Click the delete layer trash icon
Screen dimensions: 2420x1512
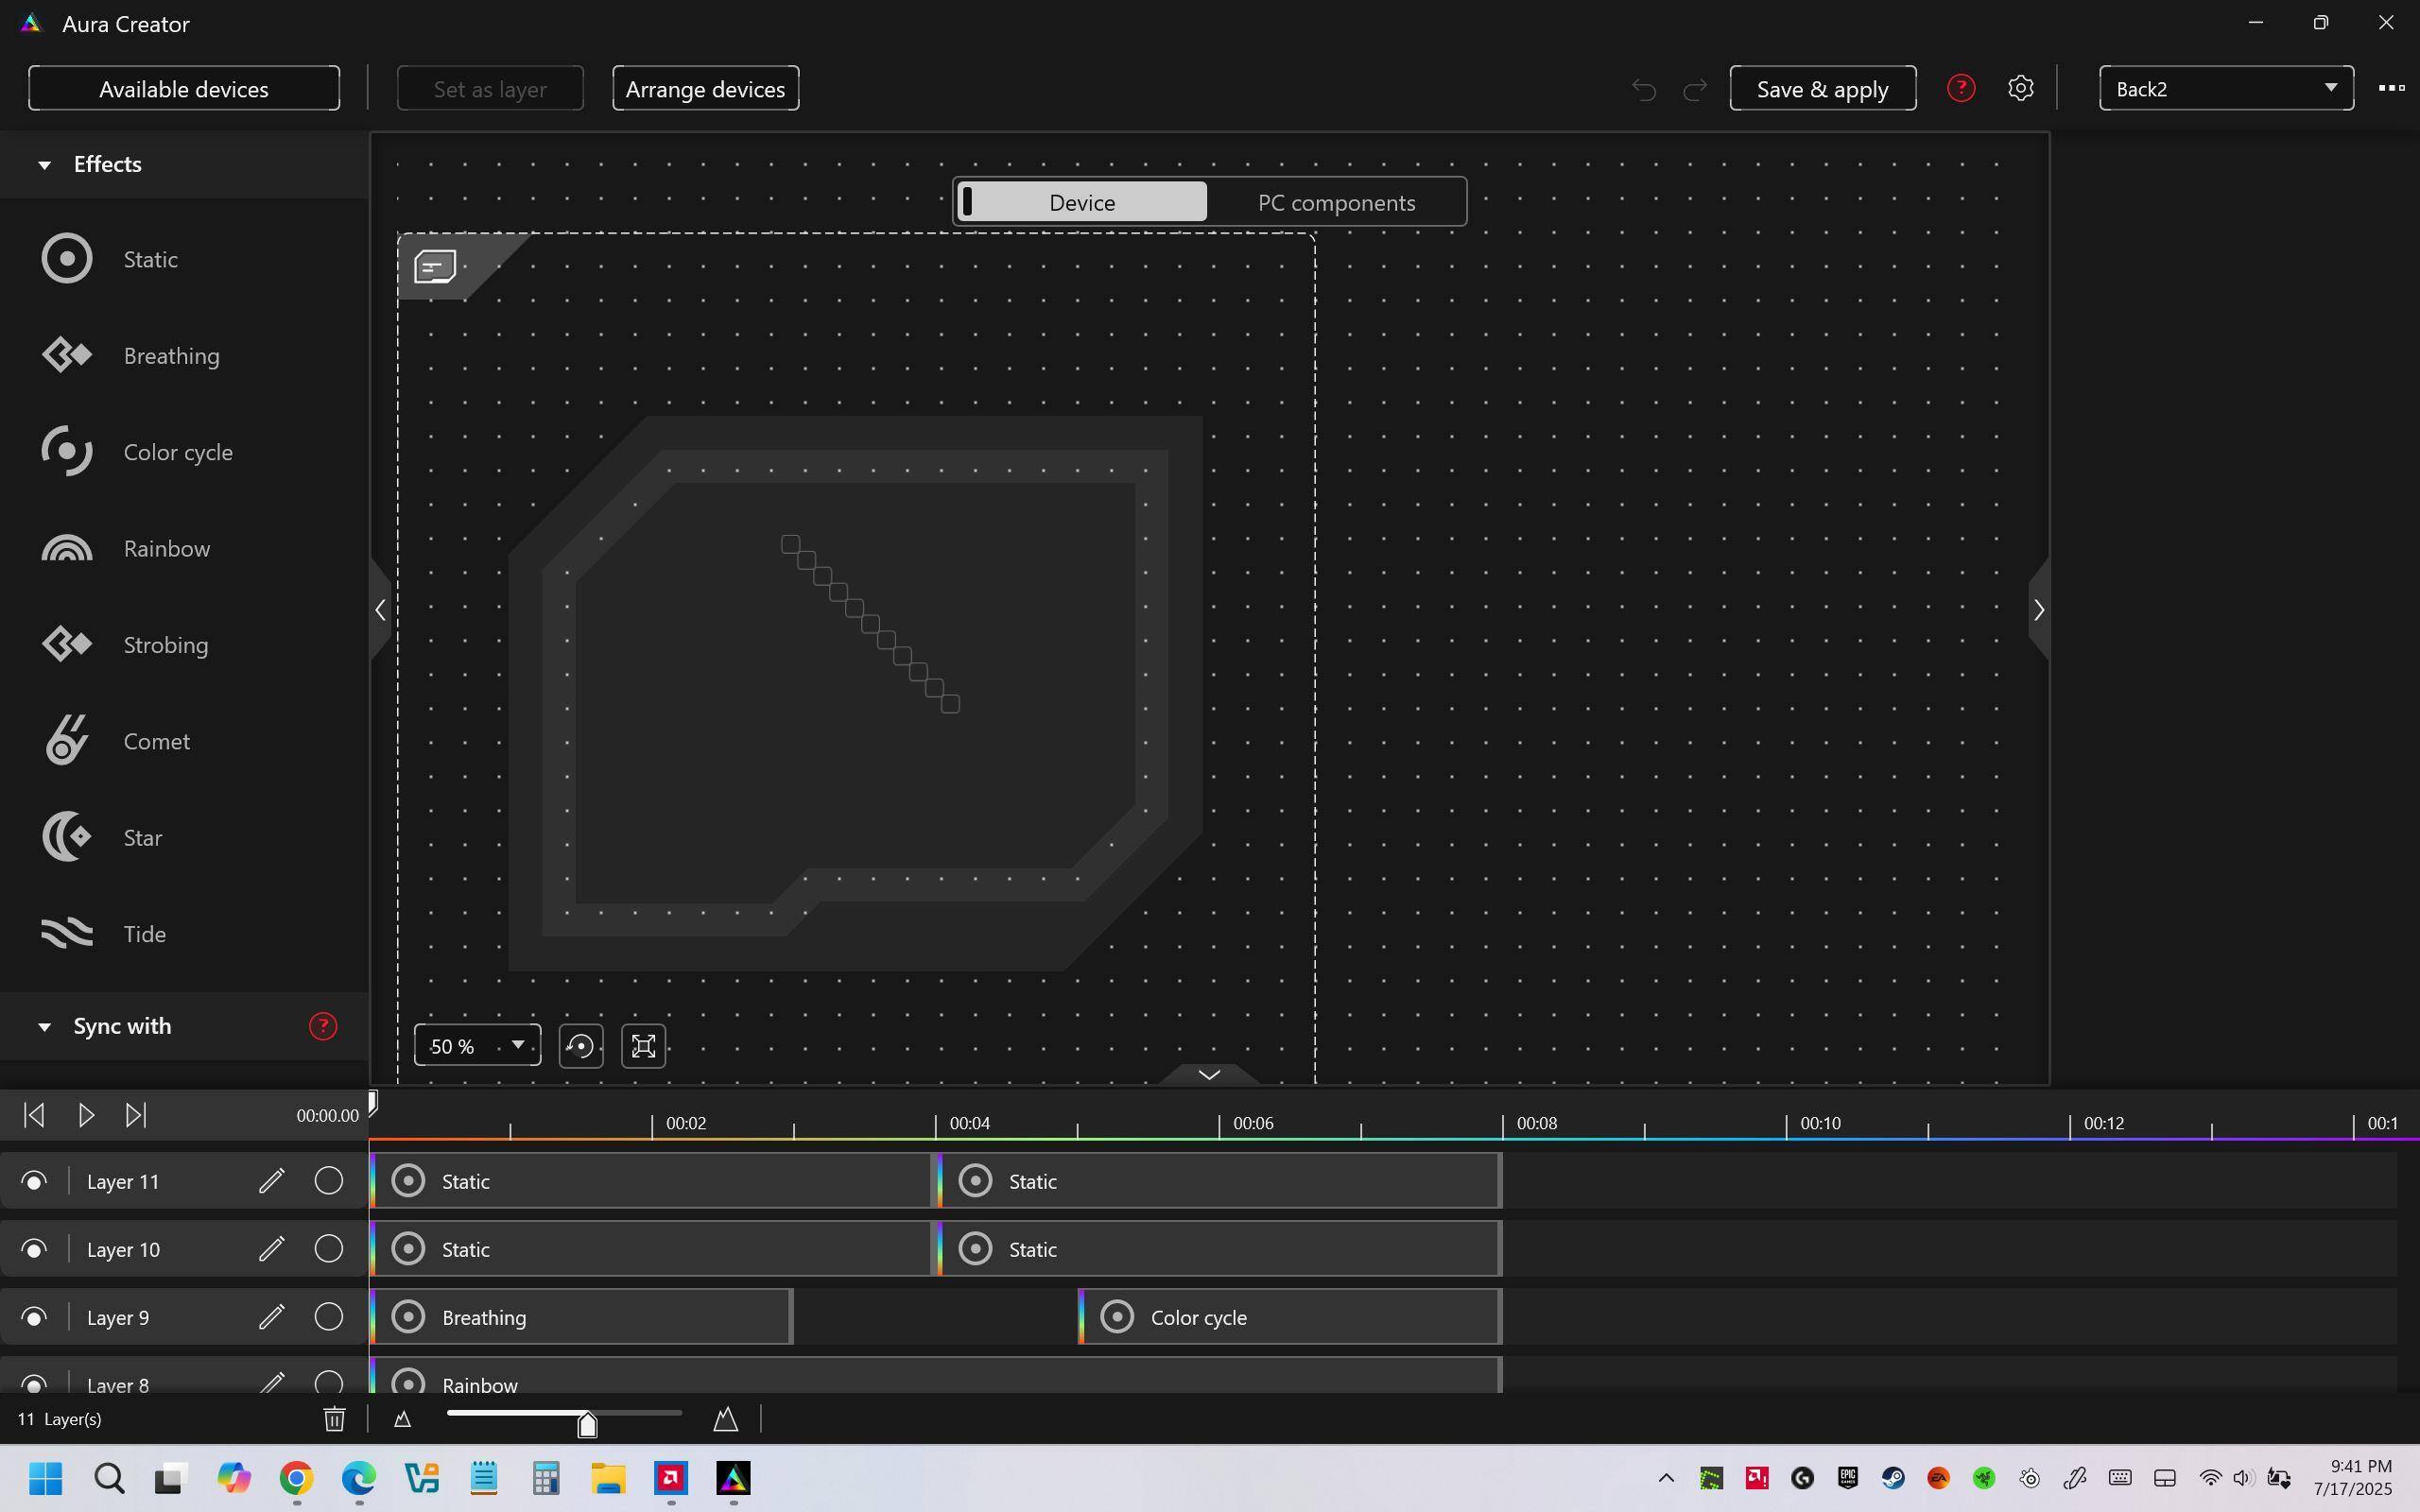pos(334,1419)
